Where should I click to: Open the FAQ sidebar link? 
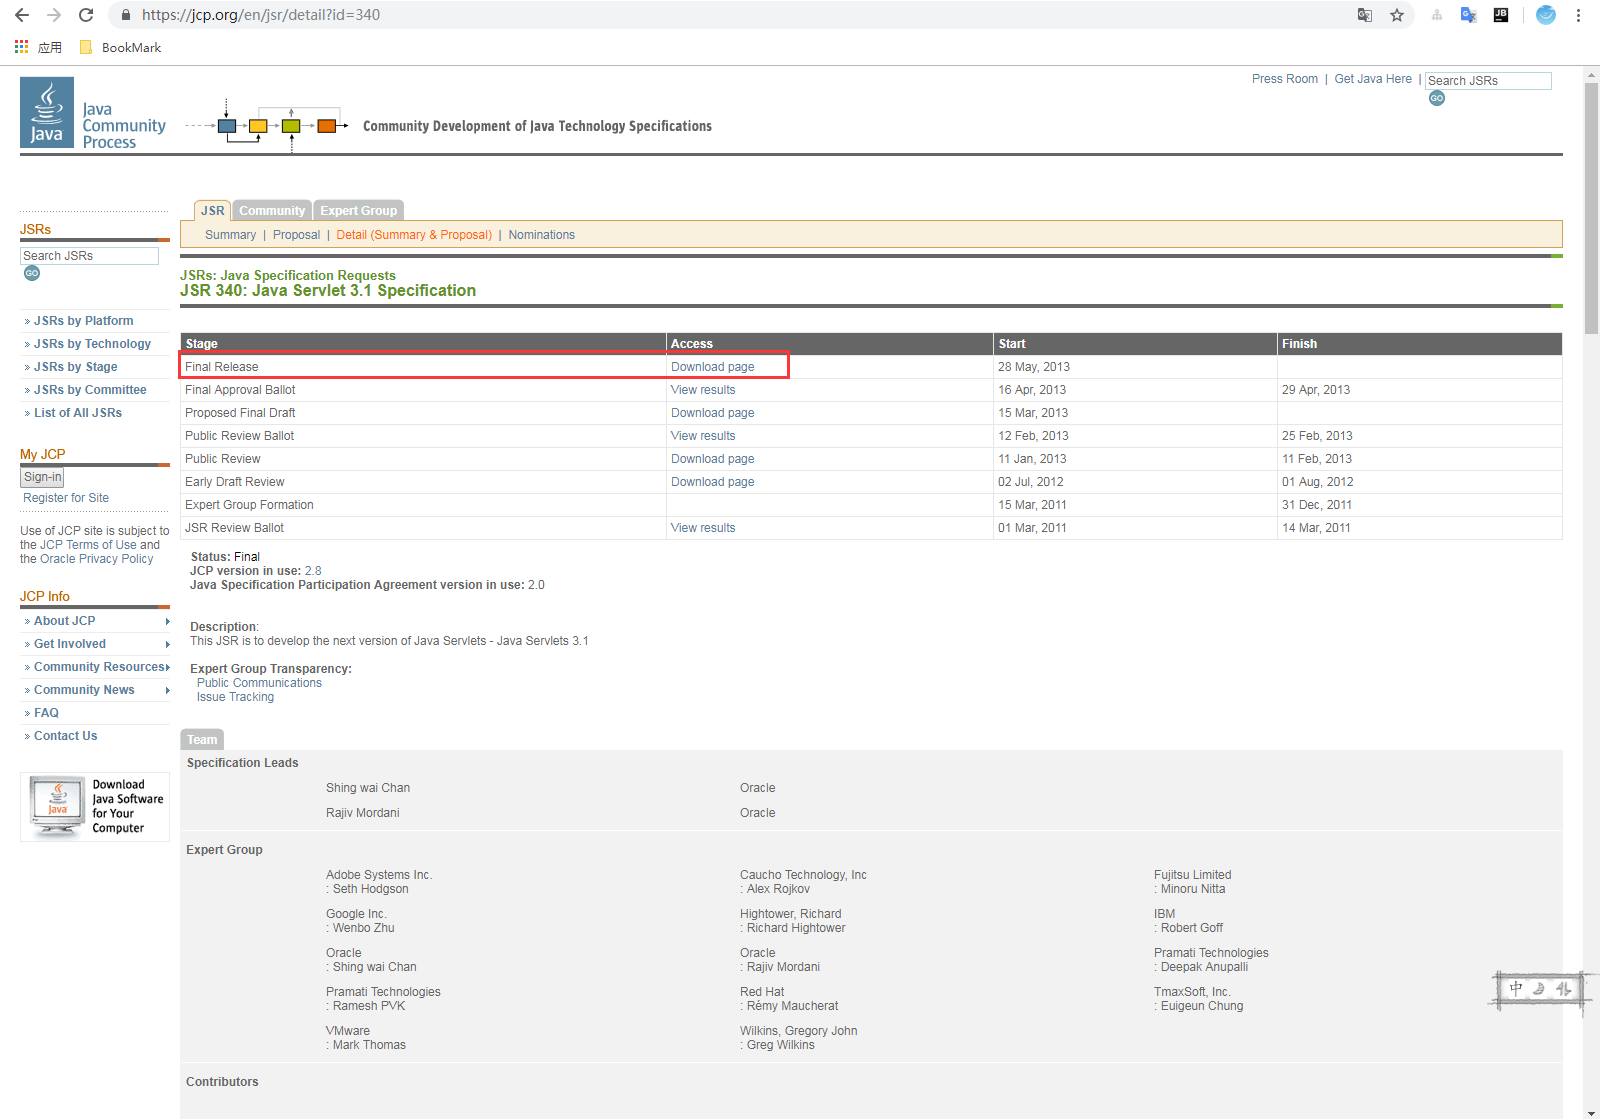[46, 713]
